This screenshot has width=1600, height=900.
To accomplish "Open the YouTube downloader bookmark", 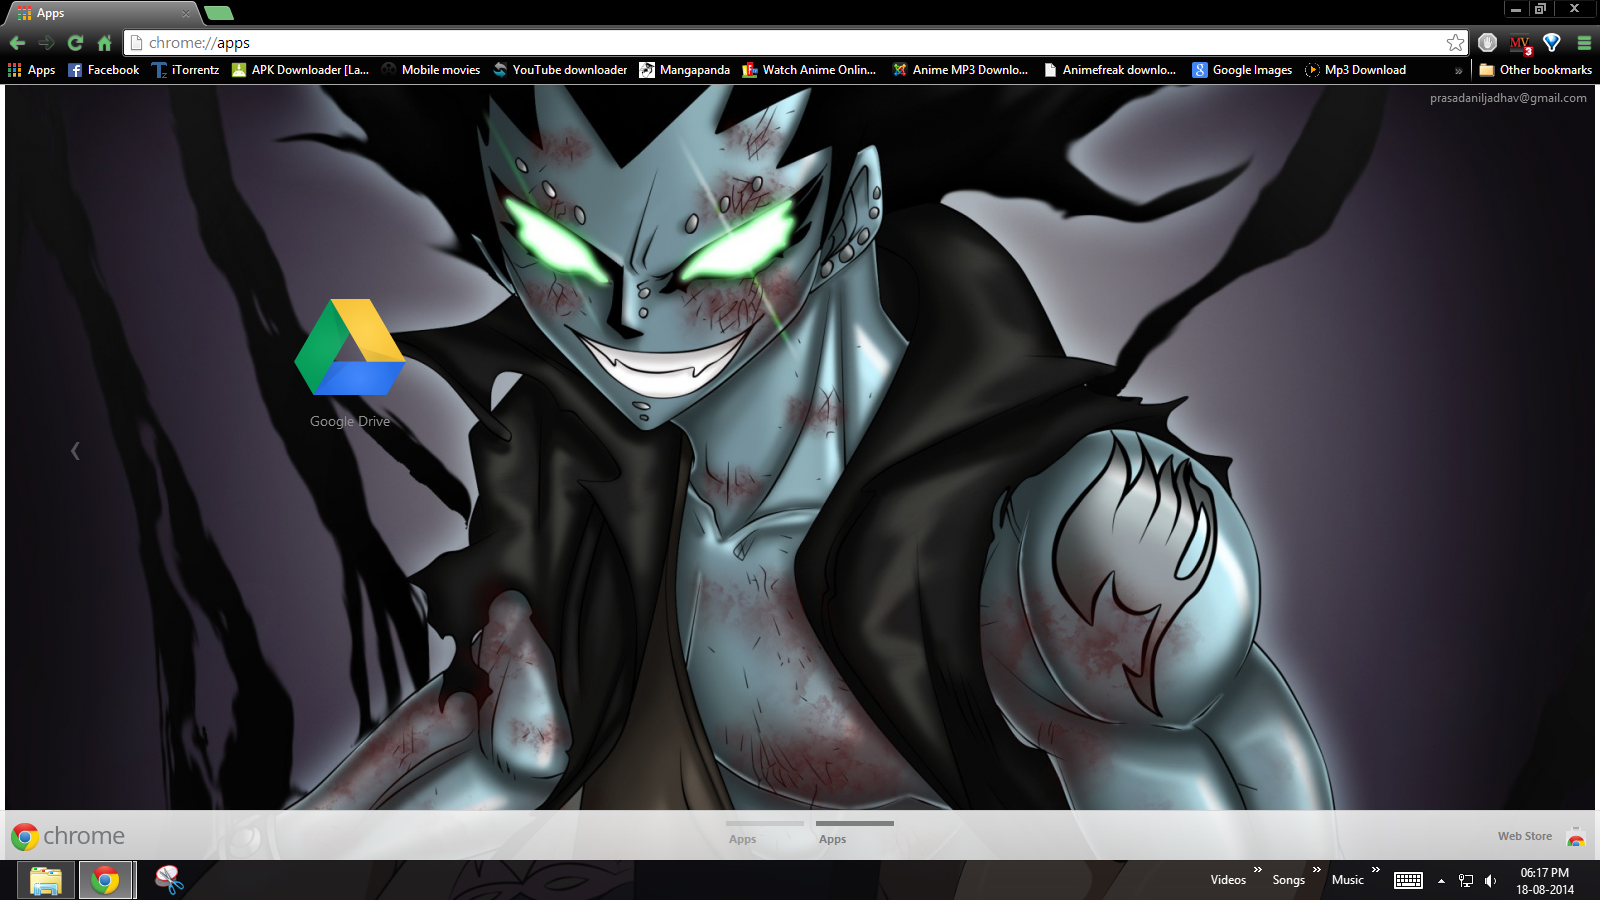I will click(x=560, y=70).
